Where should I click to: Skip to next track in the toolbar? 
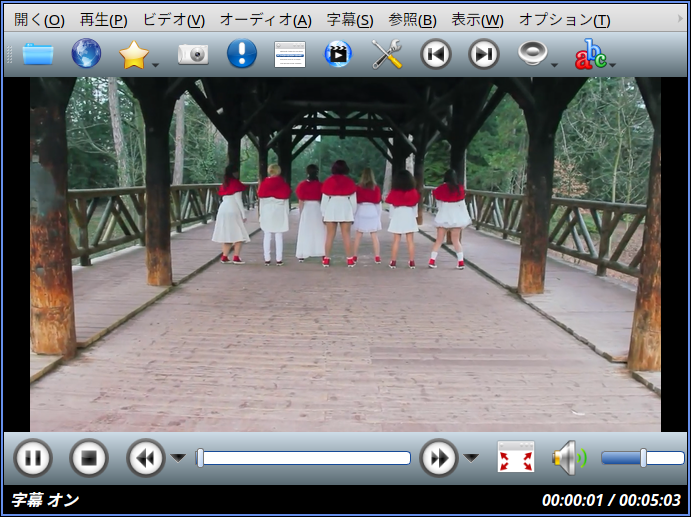(483, 54)
